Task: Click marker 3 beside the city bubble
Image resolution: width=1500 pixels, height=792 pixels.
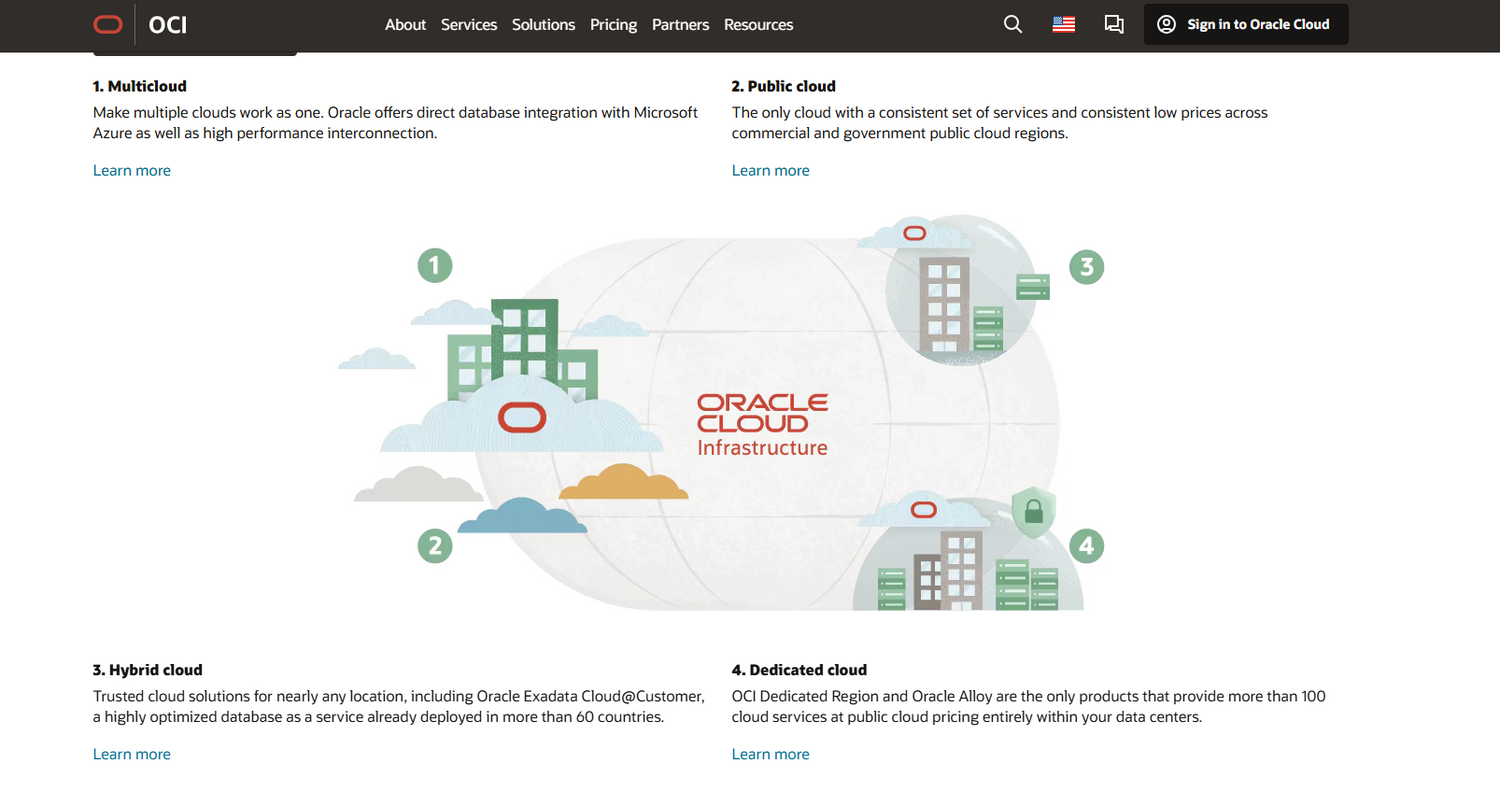Action: click(x=1086, y=267)
